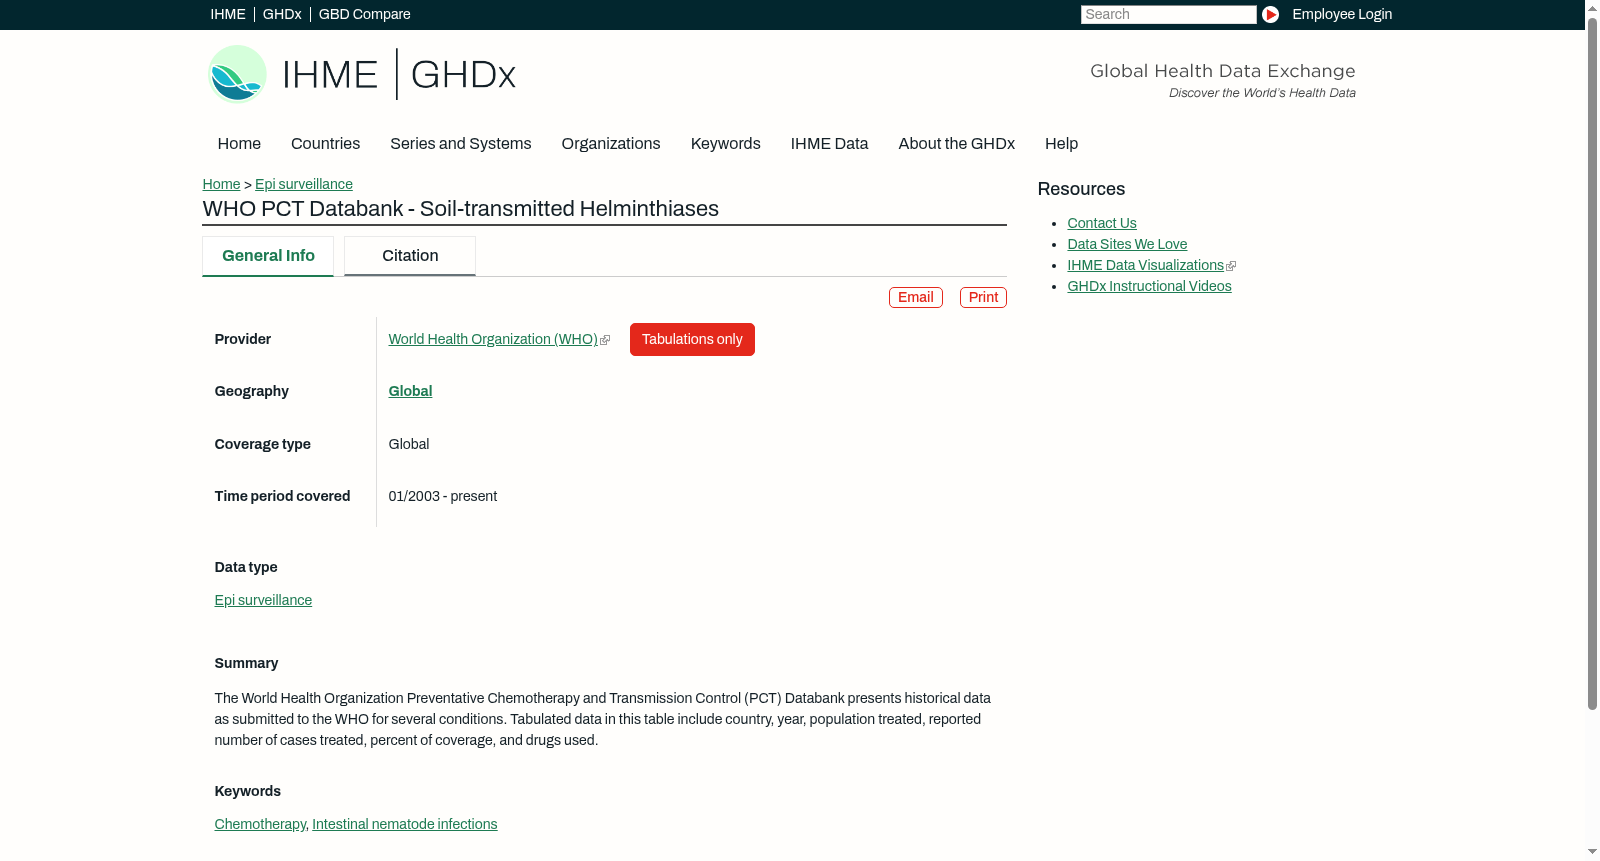Click the time period value '01/2003 - present'

tap(443, 497)
